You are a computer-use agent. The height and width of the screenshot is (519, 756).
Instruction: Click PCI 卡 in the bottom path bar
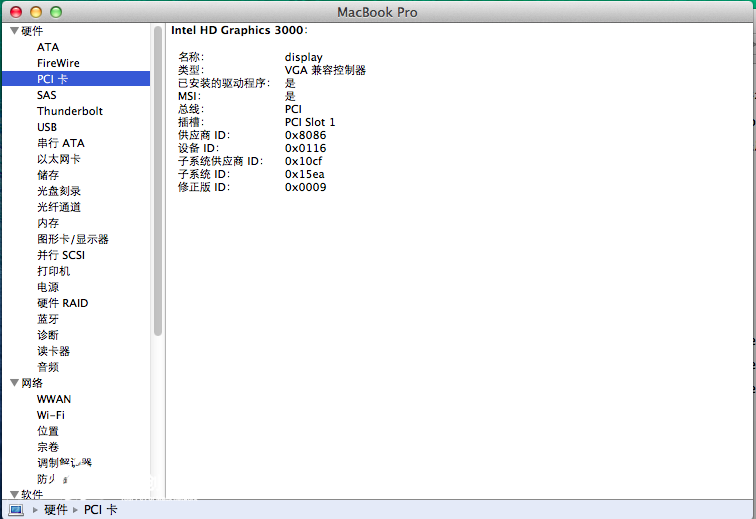pos(100,510)
